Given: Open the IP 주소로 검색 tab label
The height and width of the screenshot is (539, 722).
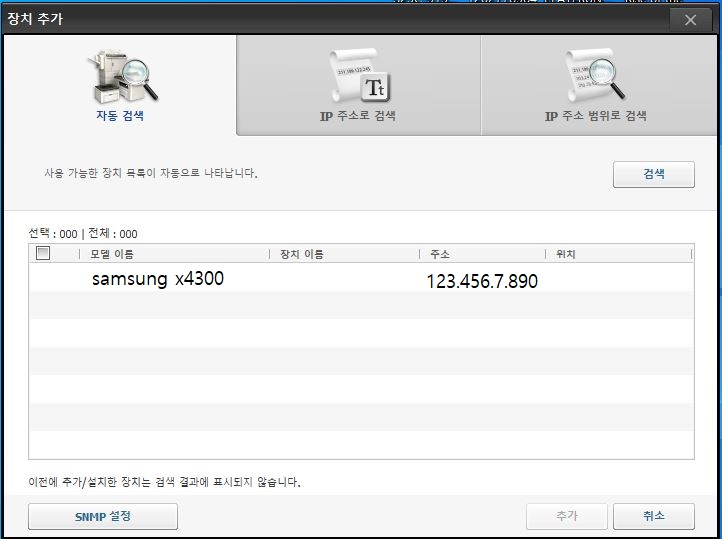Looking at the screenshot, I should 358,116.
